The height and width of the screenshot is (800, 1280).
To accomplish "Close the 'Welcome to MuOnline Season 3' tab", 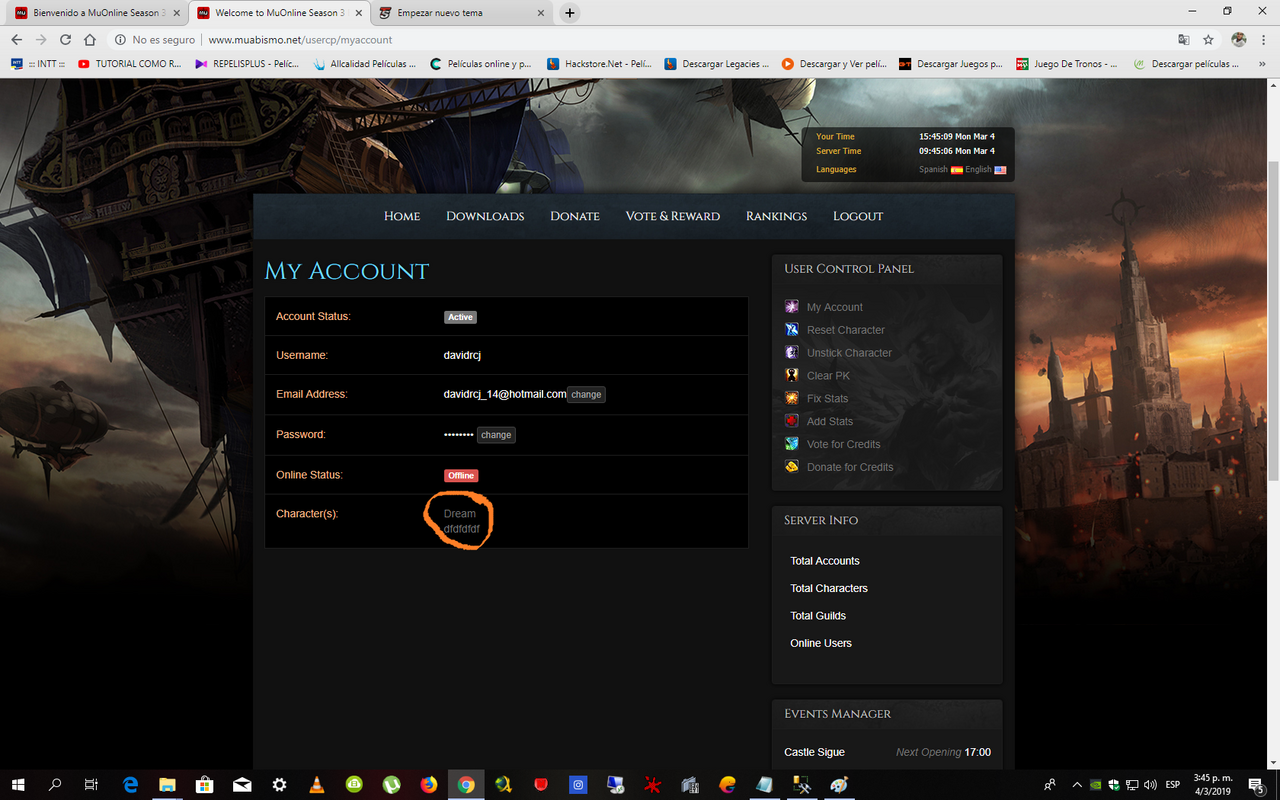I will pyautogui.click(x=359, y=13).
